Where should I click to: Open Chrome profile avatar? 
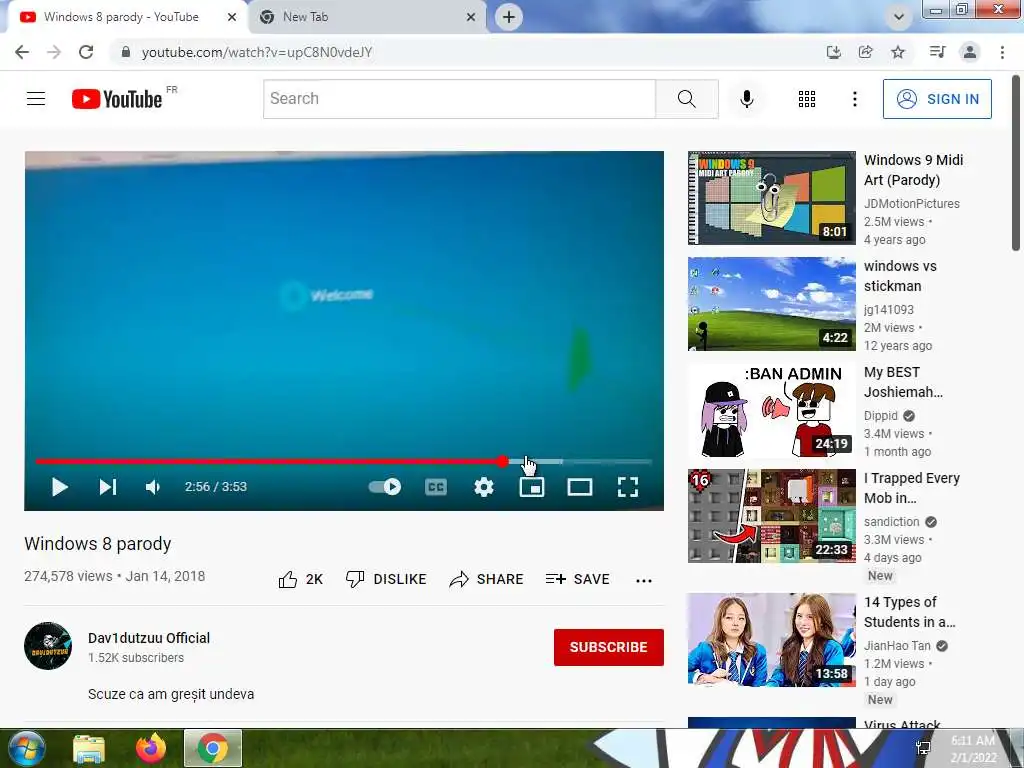[970, 52]
